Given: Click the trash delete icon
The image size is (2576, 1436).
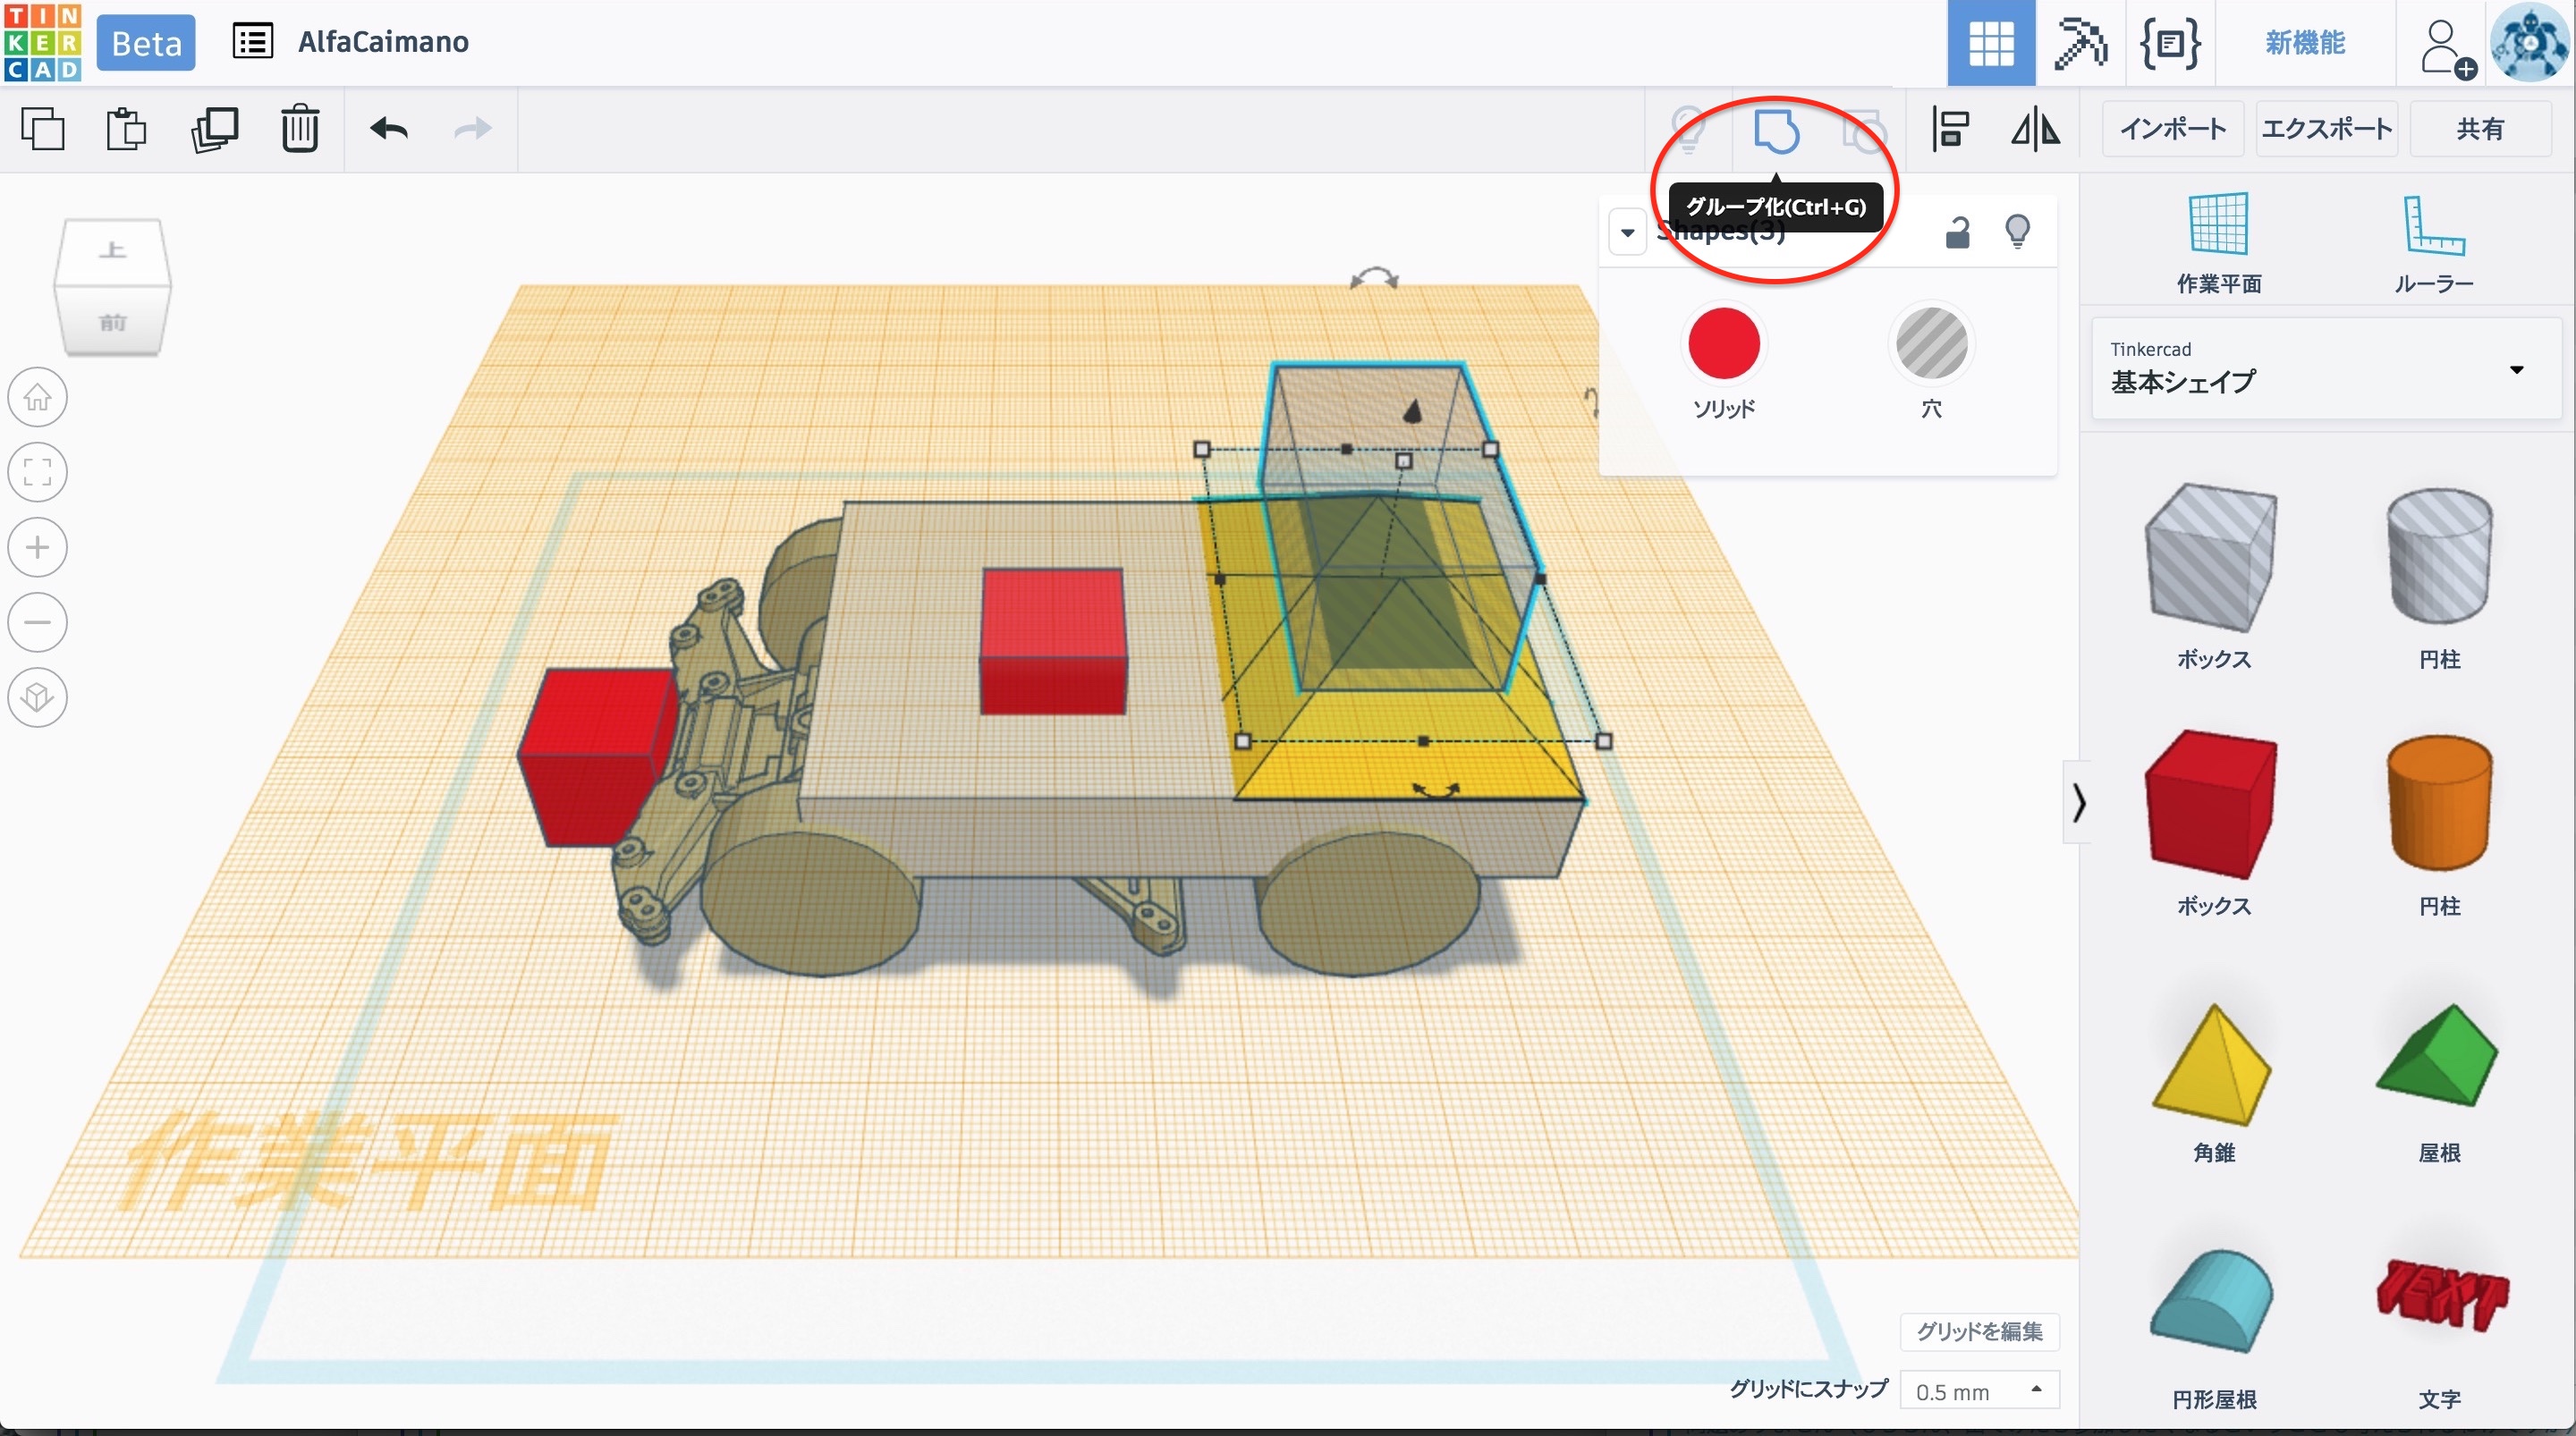Looking at the screenshot, I should click(x=299, y=129).
